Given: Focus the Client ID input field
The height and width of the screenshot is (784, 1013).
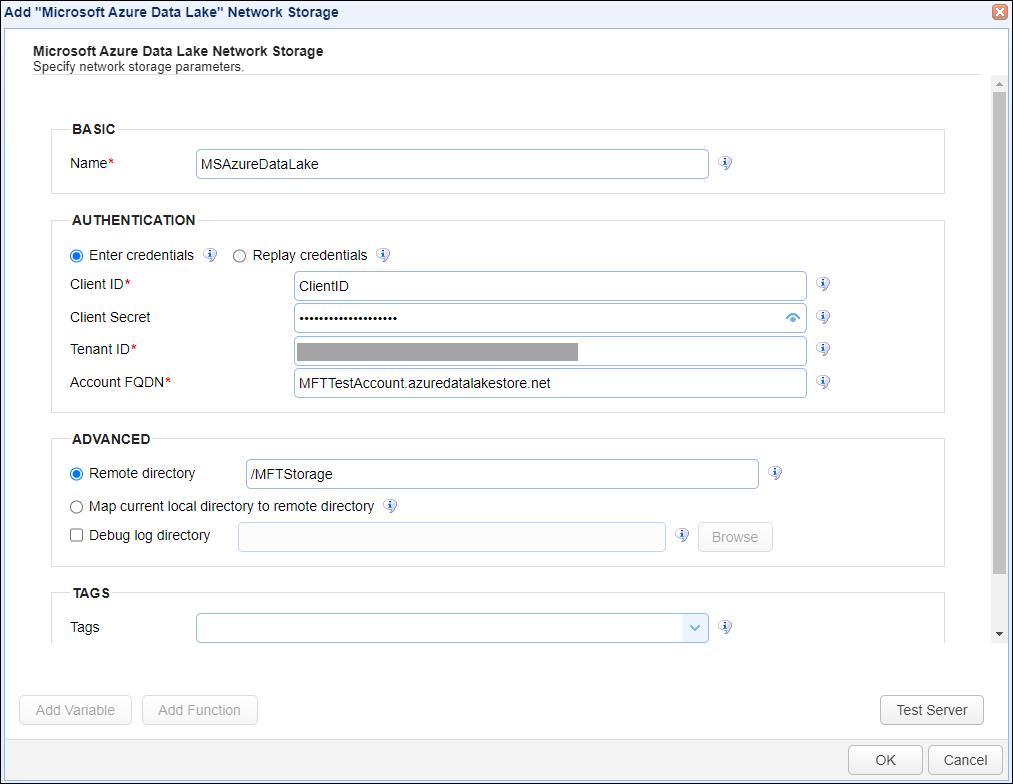Looking at the screenshot, I should [550, 286].
